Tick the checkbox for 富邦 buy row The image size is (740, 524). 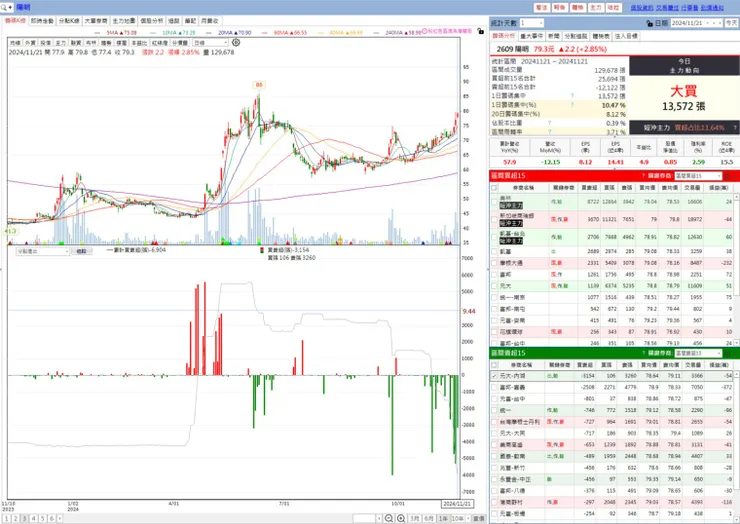pyautogui.click(x=494, y=274)
